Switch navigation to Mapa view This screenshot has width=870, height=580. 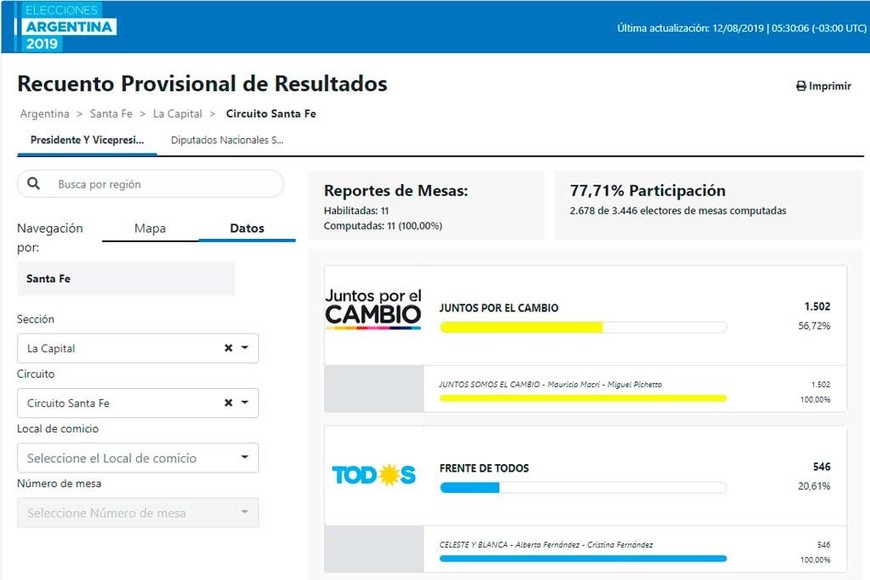click(x=150, y=228)
